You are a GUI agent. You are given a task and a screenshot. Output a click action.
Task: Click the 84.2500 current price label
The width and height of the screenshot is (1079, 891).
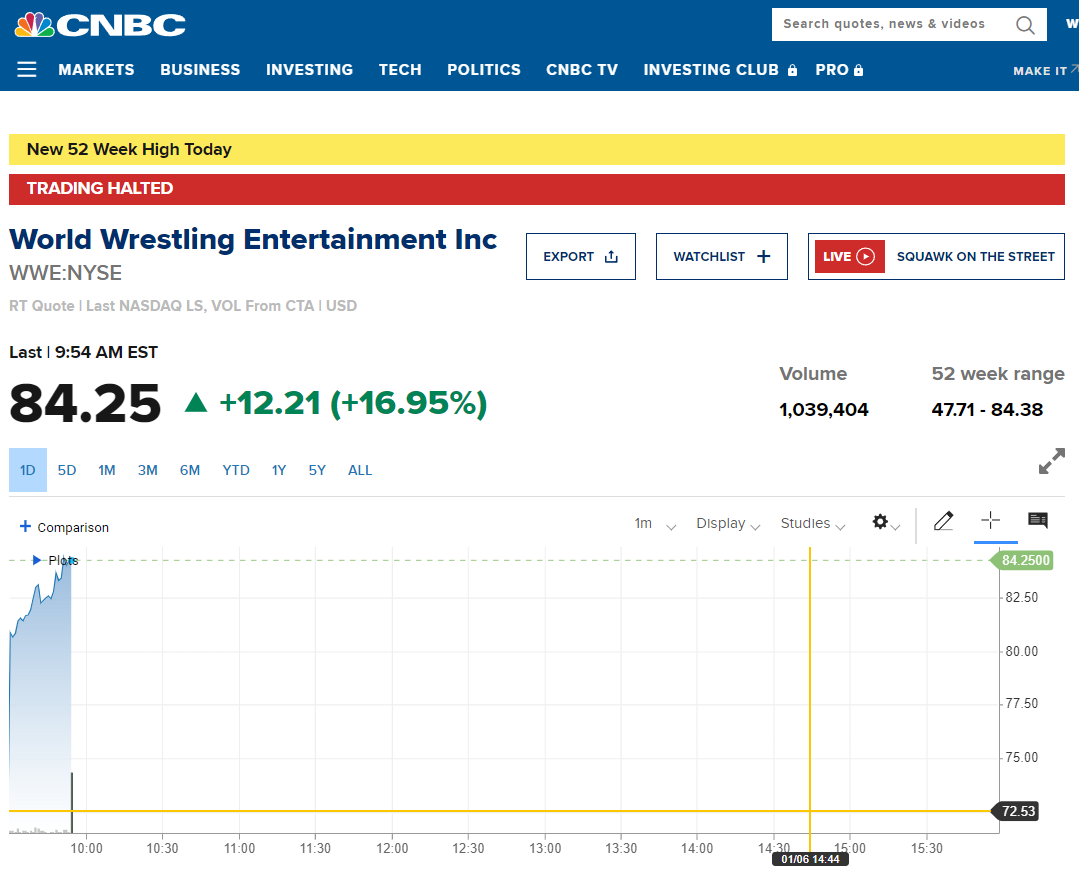click(x=1021, y=560)
